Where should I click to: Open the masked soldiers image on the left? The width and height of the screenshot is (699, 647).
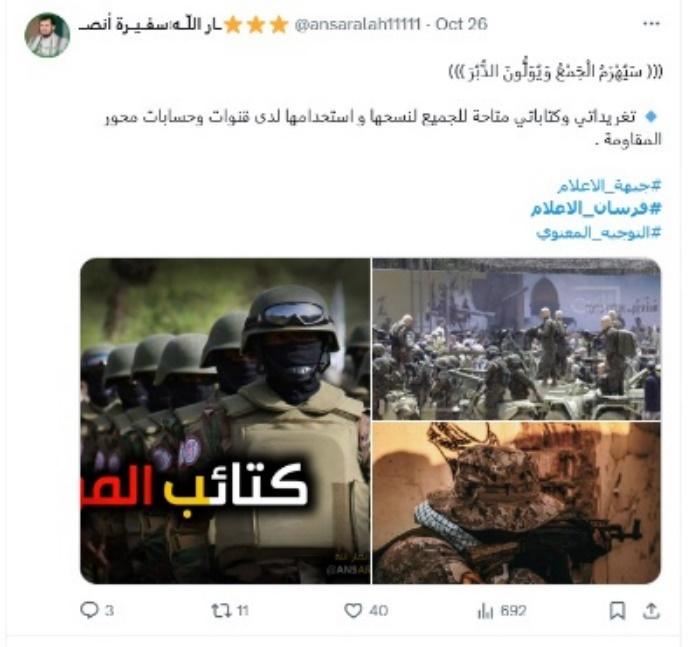click(225, 420)
